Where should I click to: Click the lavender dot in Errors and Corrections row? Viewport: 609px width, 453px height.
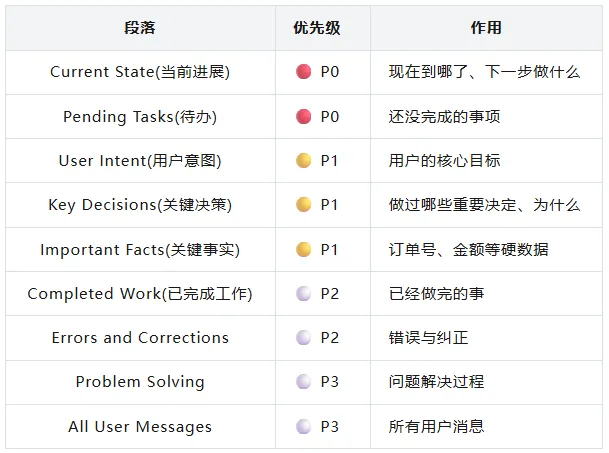(x=303, y=337)
